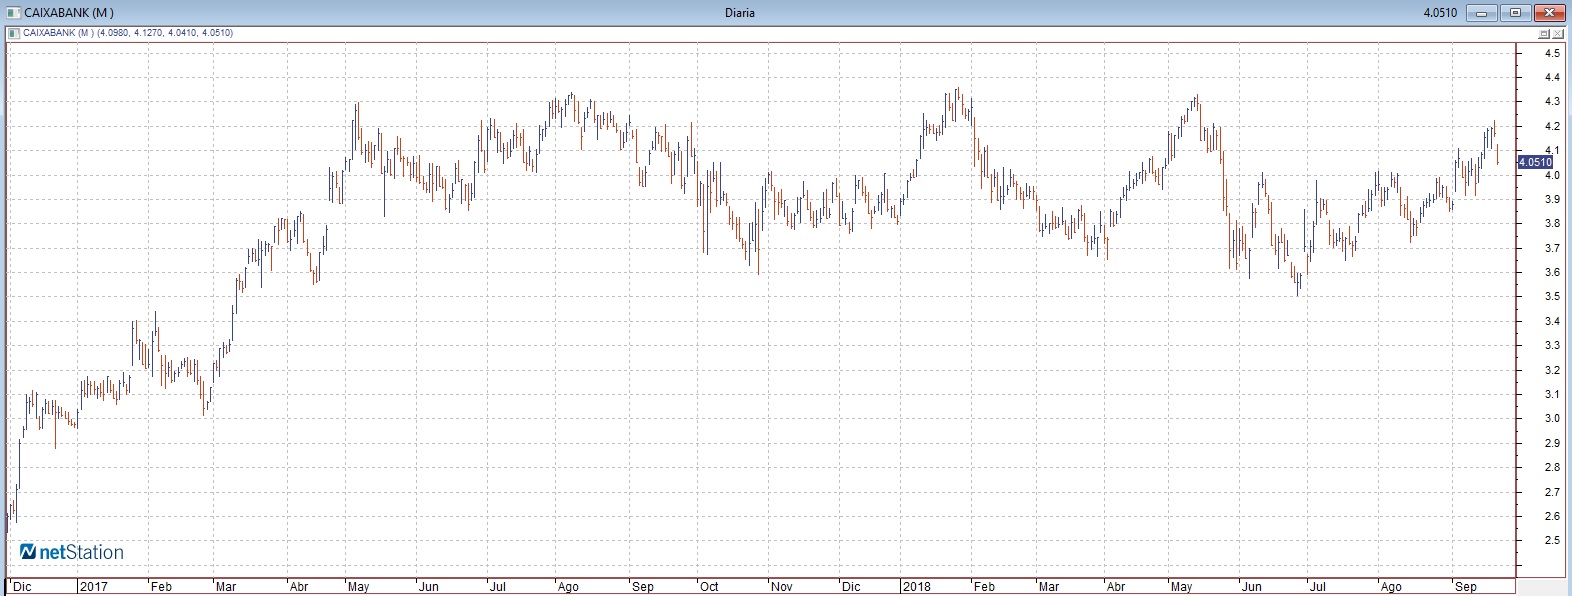Click the 2017 marker on the time axis
Image resolution: width=1572 pixels, height=596 pixels.
click(x=93, y=587)
